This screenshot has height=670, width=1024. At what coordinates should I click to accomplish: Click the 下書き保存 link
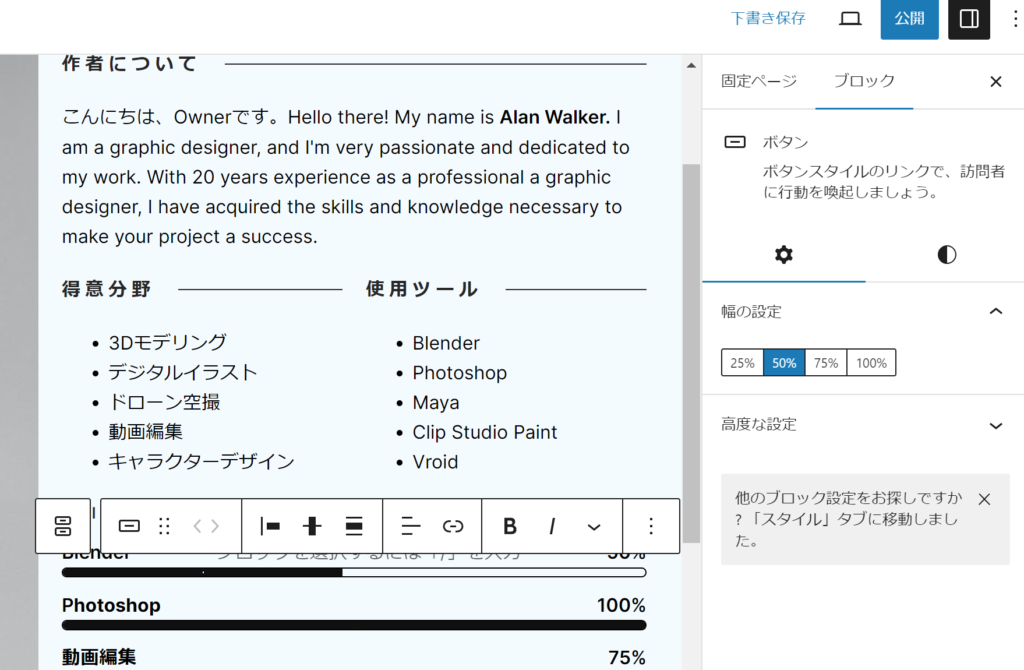coord(768,18)
